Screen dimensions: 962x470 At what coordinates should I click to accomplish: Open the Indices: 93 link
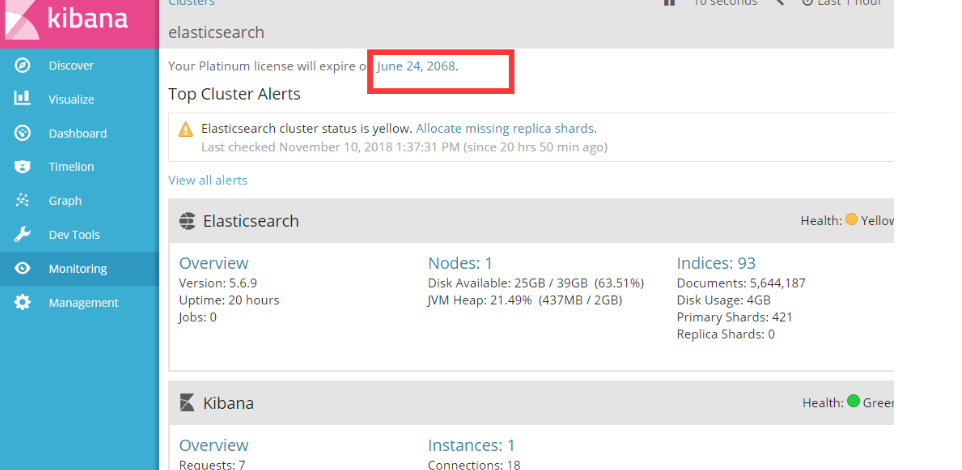pos(716,263)
